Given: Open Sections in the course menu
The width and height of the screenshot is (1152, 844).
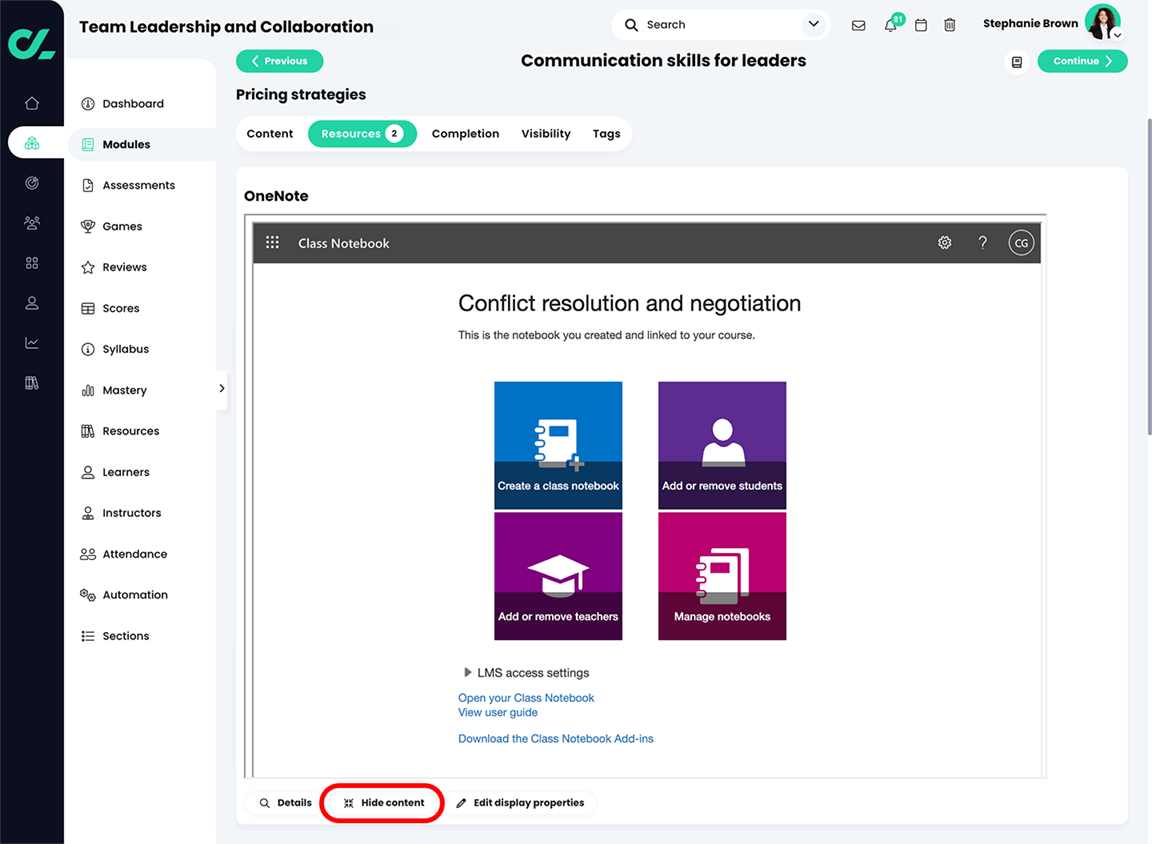Looking at the screenshot, I should pyautogui.click(x=142, y=636).
